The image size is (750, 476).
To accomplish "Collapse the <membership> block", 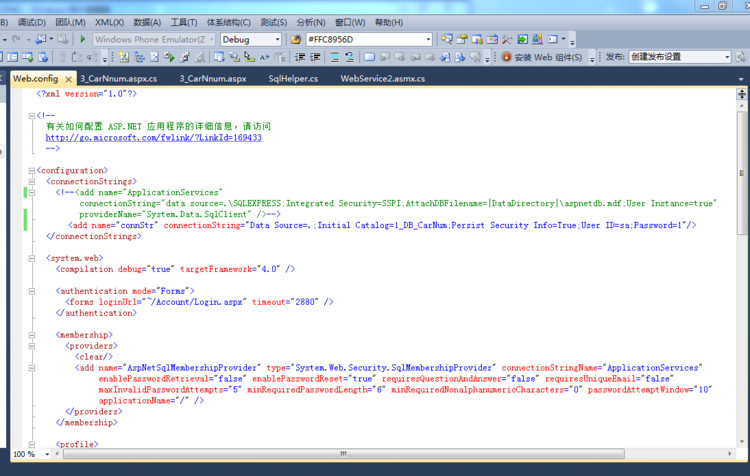I will [x=32, y=335].
